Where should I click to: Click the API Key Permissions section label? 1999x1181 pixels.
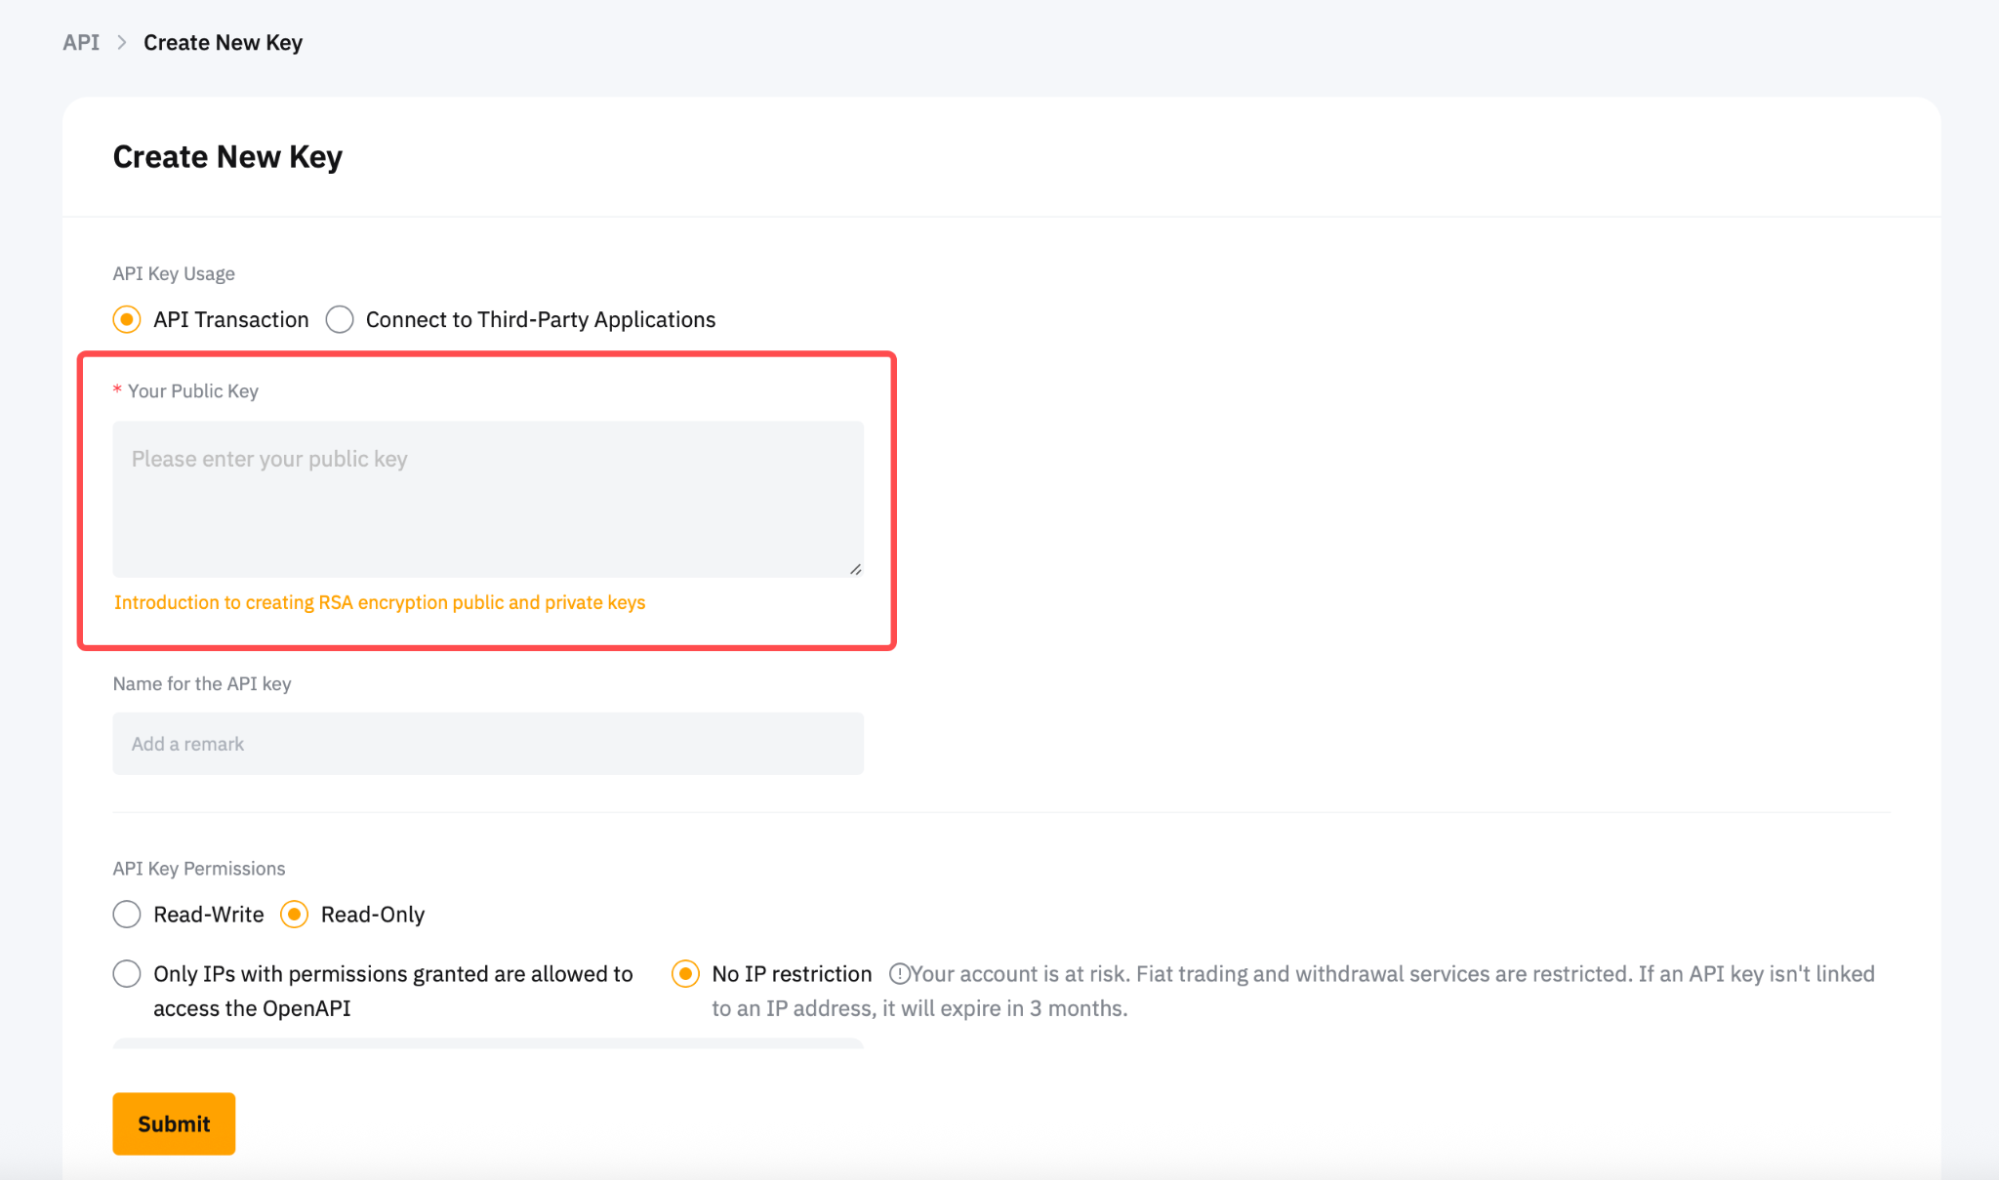pyautogui.click(x=199, y=868)
